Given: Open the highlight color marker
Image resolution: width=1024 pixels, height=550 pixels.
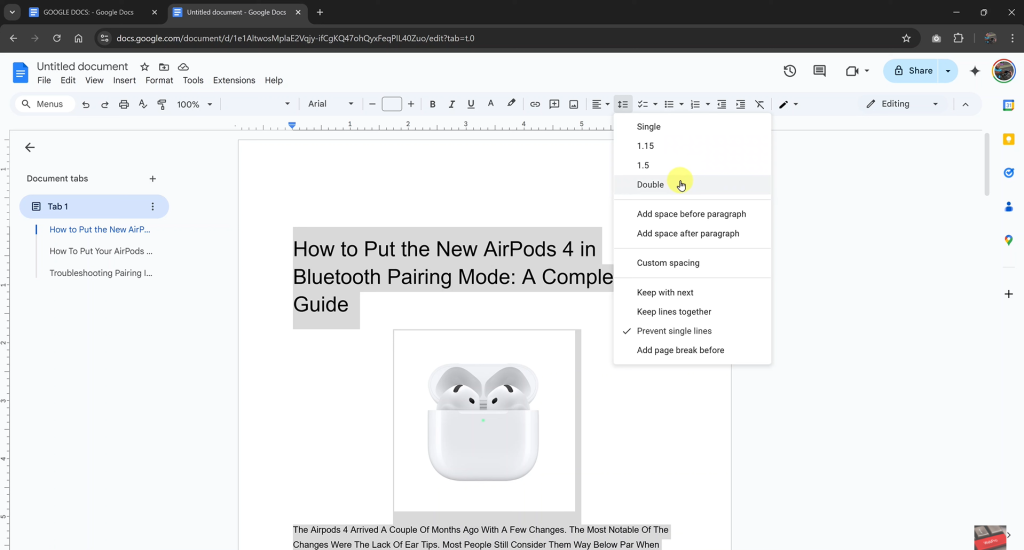Looking at the screenshot, I should (x=511, y=105).
